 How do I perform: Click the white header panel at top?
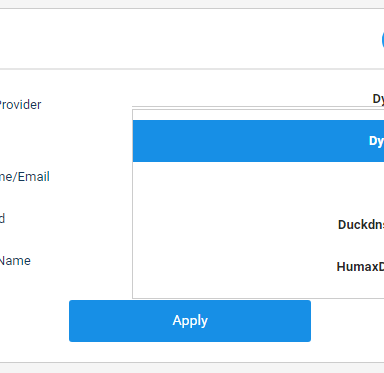pyautogui.click(x=190, y=39)
